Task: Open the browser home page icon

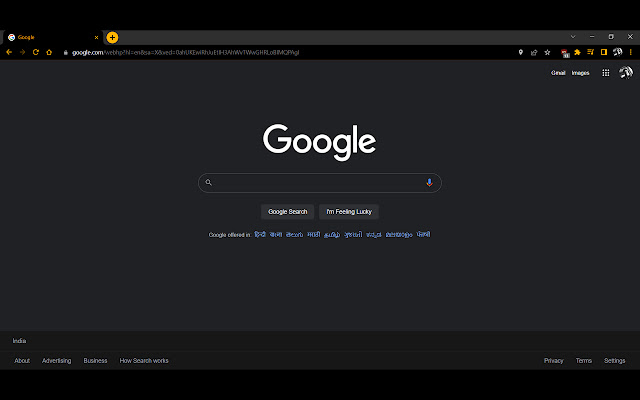Action: click(49, 52)
